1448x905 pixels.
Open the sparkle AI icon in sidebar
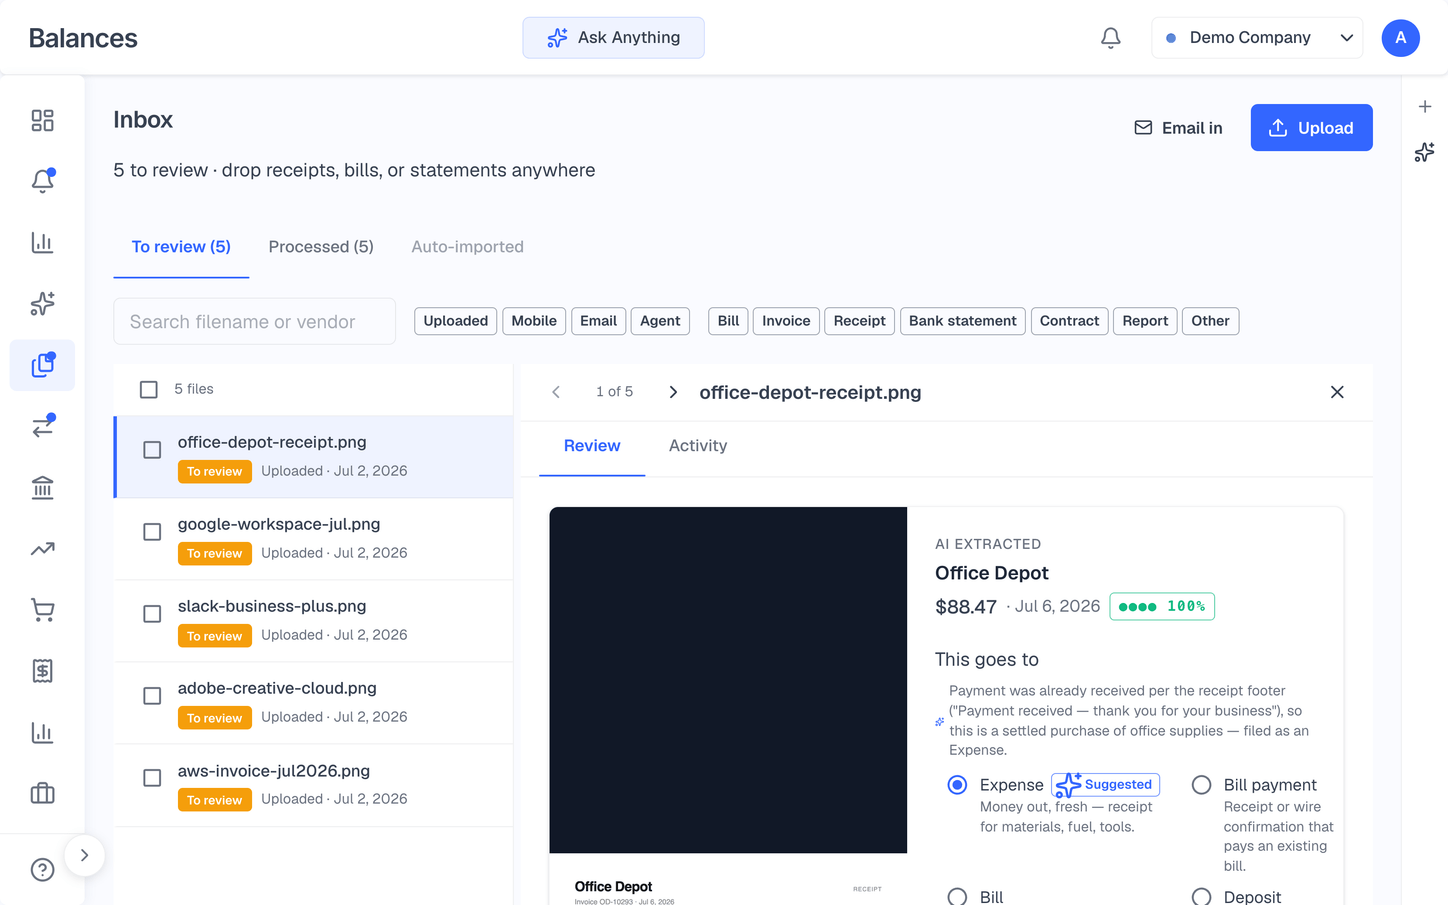click(42, 303)
